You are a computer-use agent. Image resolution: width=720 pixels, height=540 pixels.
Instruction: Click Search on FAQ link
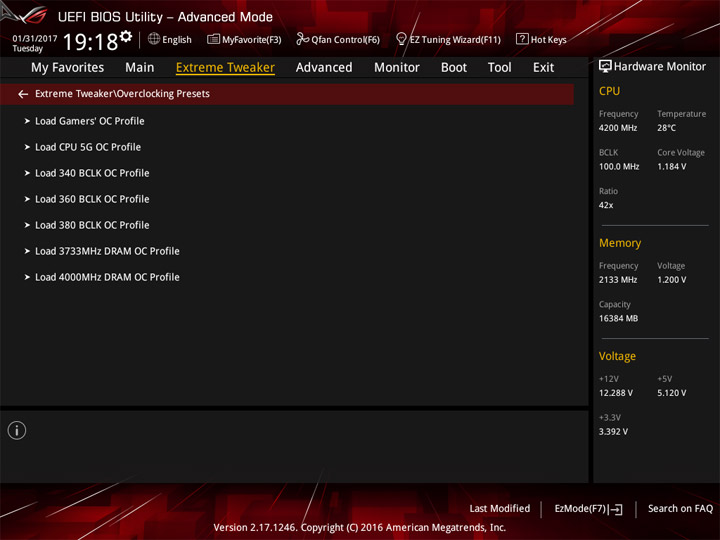681,509
